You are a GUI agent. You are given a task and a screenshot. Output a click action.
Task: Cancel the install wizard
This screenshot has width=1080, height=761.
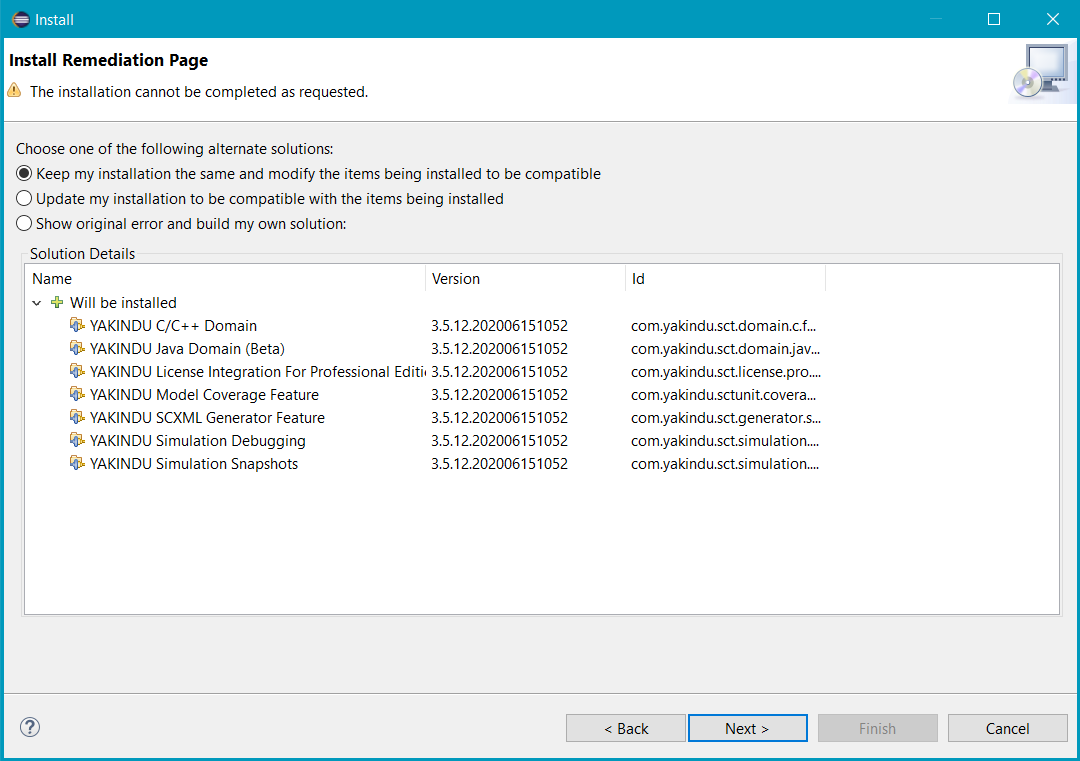click(1007, 728)
